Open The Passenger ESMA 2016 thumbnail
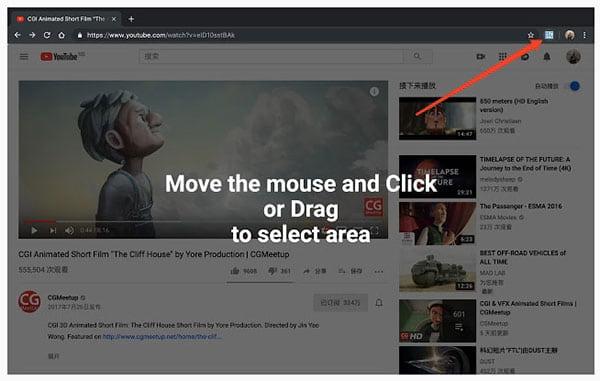The width and height of the screenshot is (600, 381). tap(437, 223)
